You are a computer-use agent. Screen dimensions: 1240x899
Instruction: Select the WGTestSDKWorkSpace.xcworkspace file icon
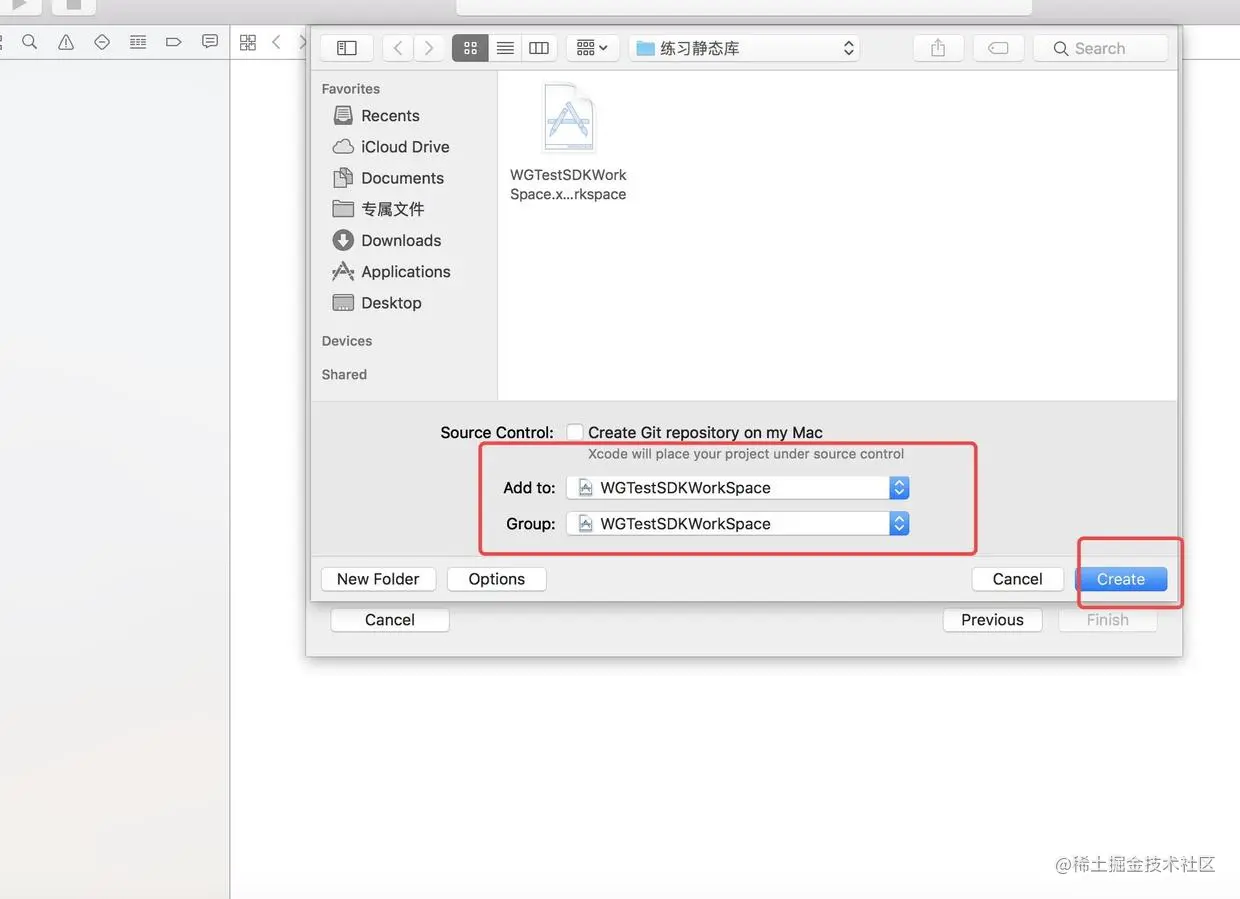click(569, 118)
